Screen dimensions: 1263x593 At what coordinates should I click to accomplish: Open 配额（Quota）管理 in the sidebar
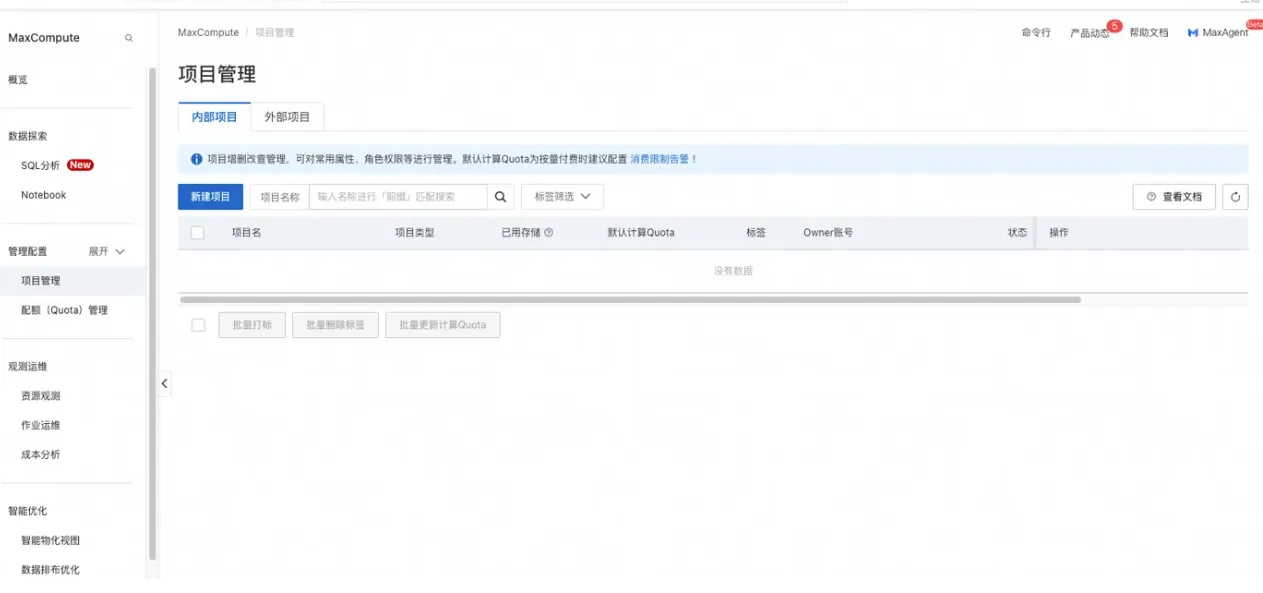(64, 311)
